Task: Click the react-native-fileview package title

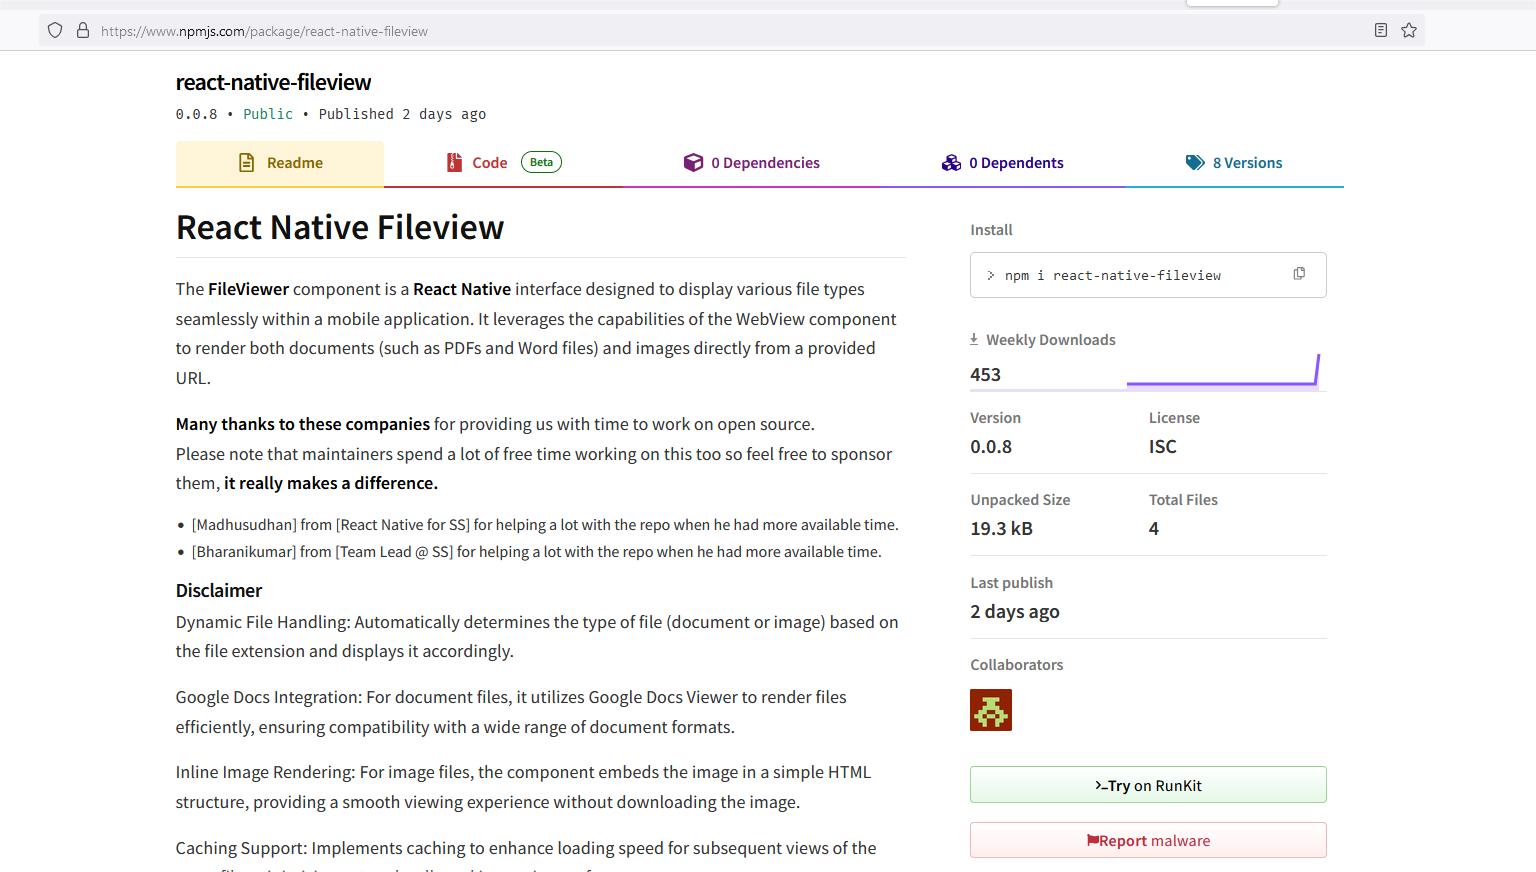Action: pyautogui.click(x=273, y=82)
